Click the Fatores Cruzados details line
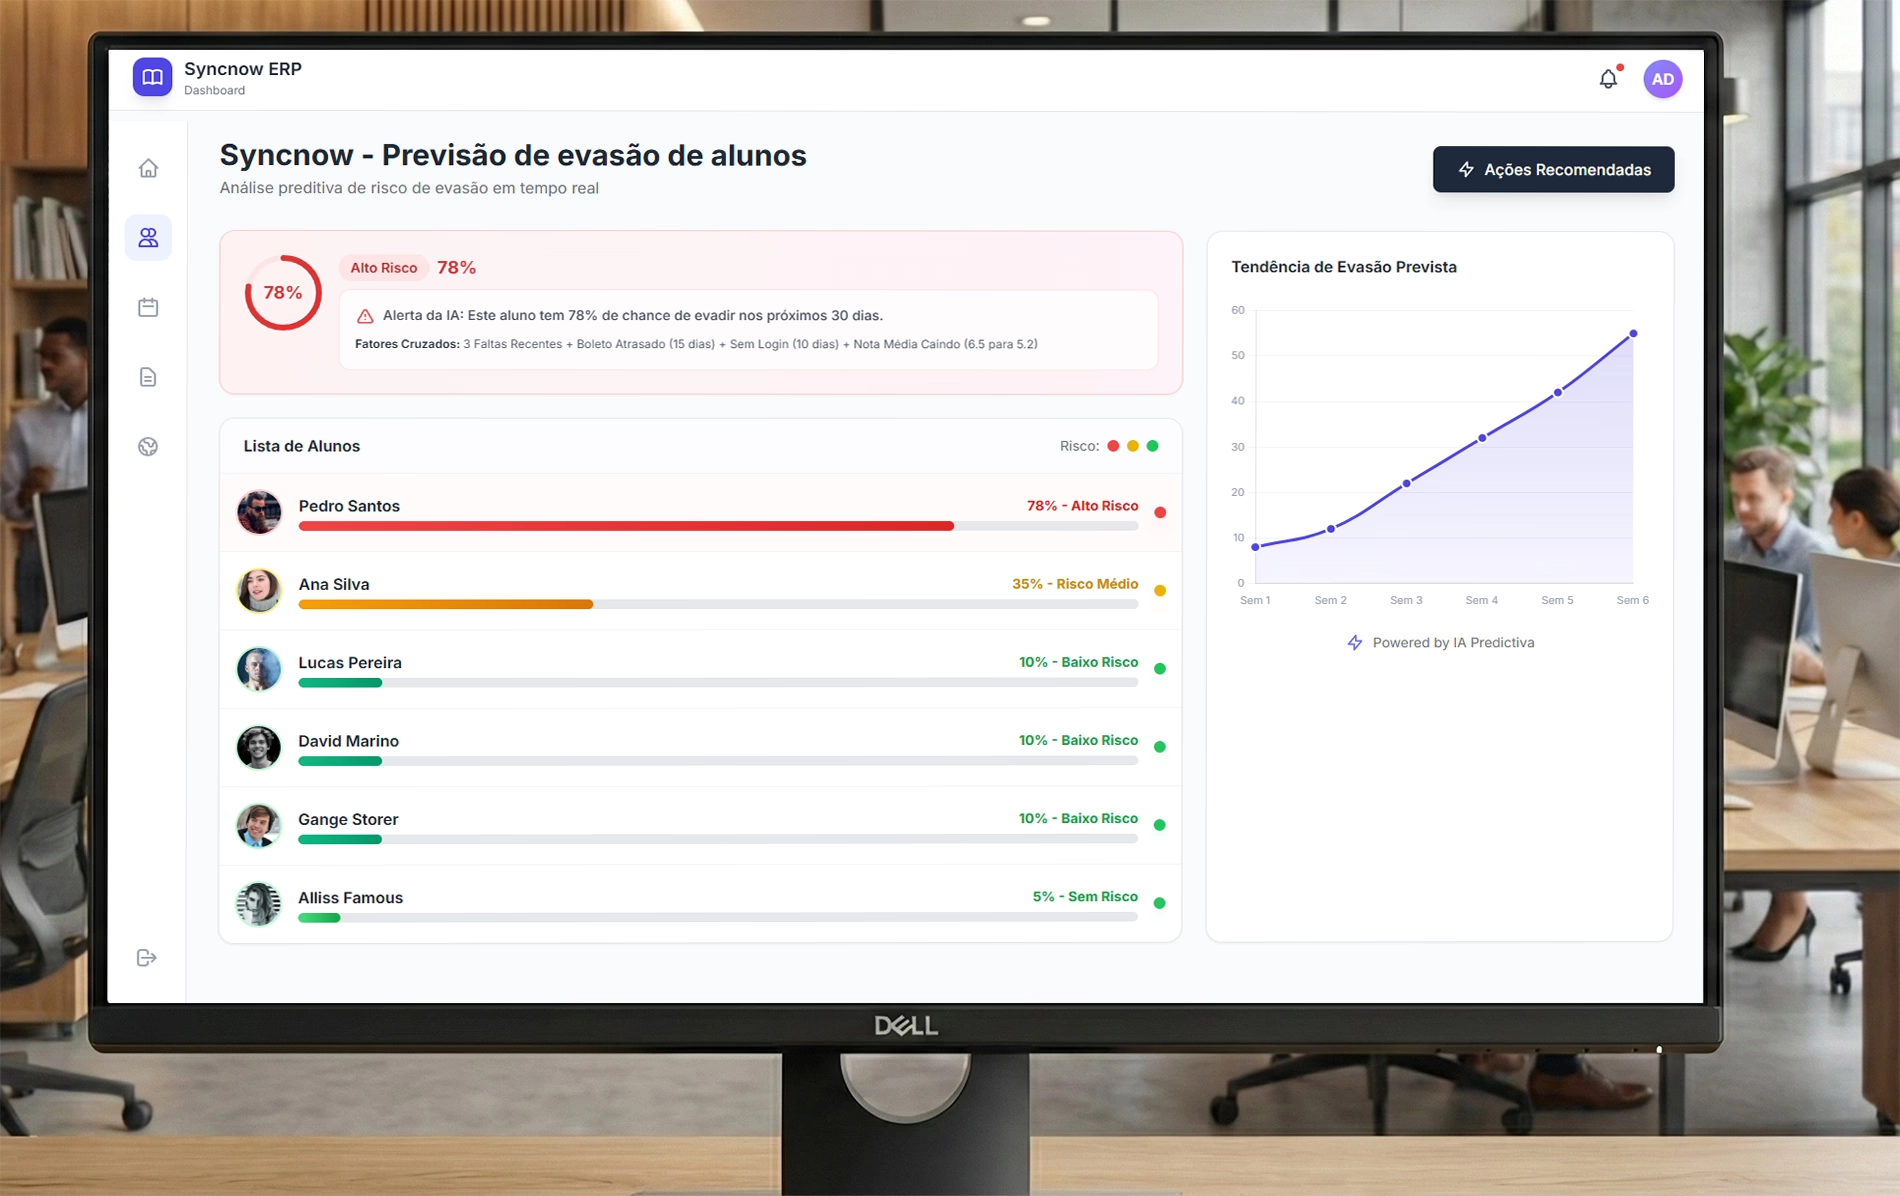1900x1196 pixels. click(696, 344)
